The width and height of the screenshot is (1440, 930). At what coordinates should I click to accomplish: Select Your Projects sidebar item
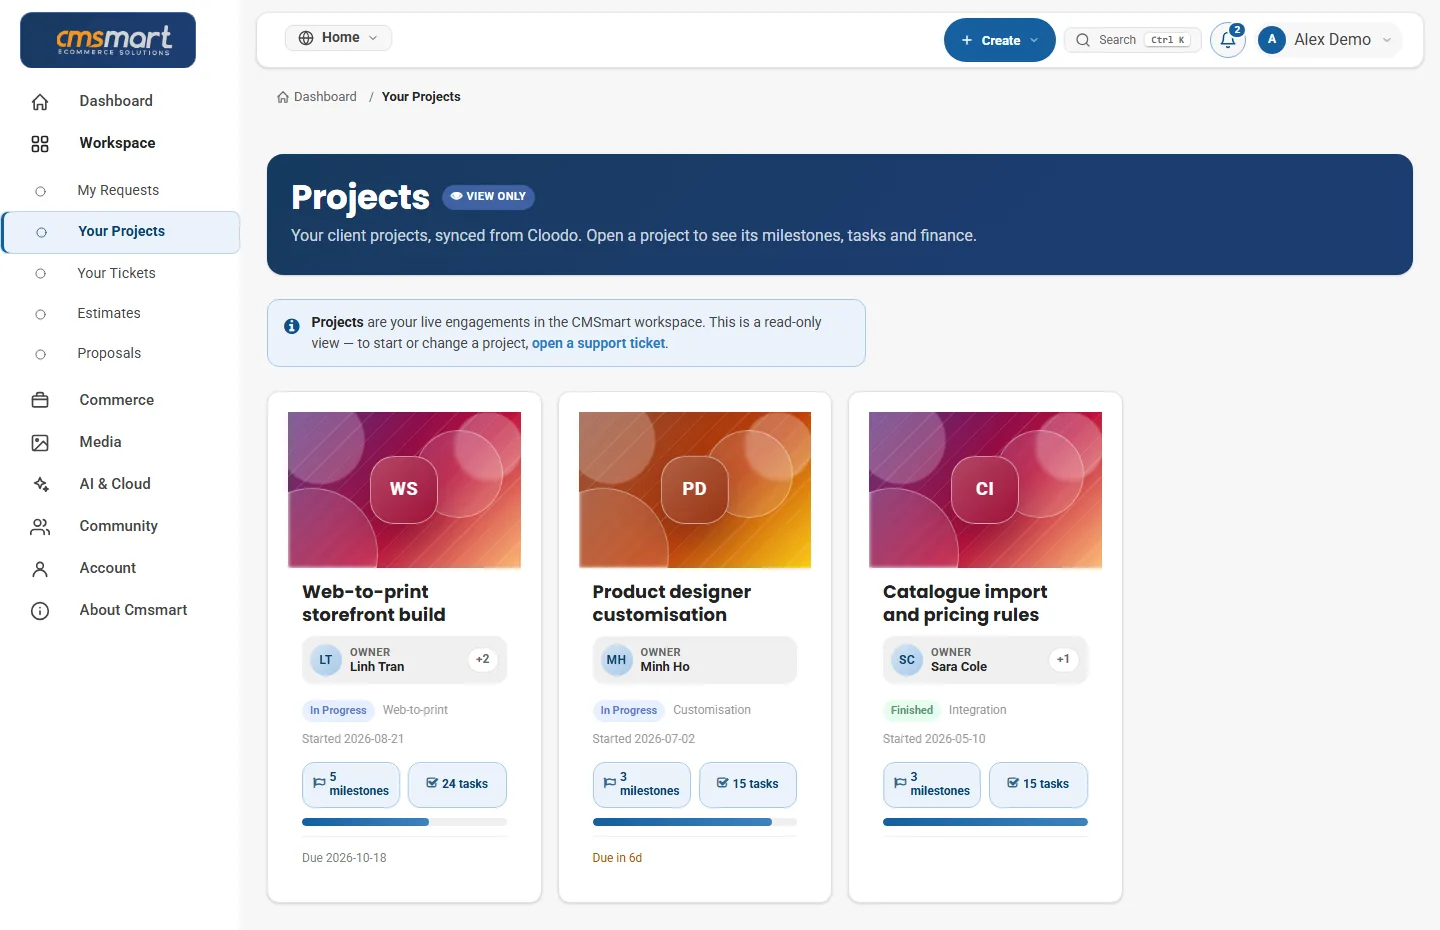pos(121,232)
